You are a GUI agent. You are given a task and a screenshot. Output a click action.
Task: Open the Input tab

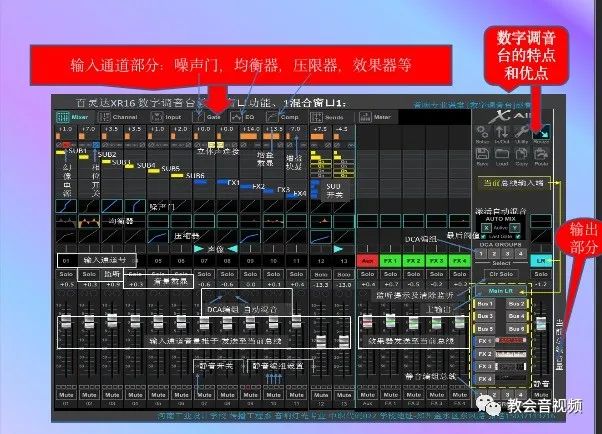point(167,117)
